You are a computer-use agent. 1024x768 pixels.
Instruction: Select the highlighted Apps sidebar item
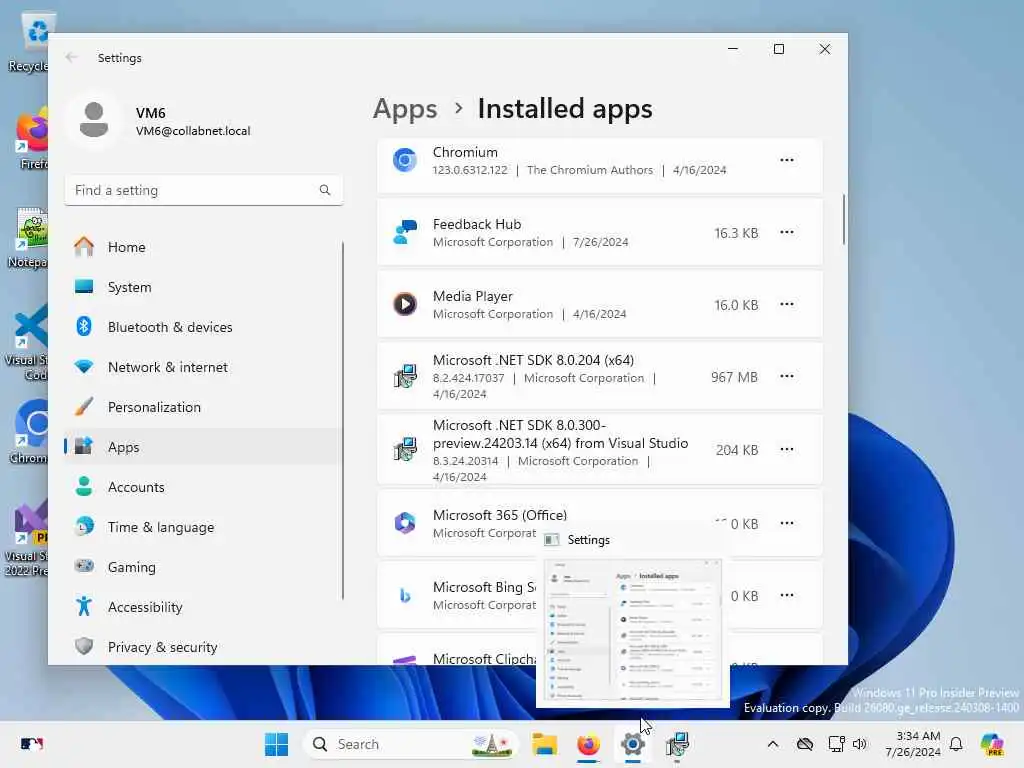[x=202, y=447]
